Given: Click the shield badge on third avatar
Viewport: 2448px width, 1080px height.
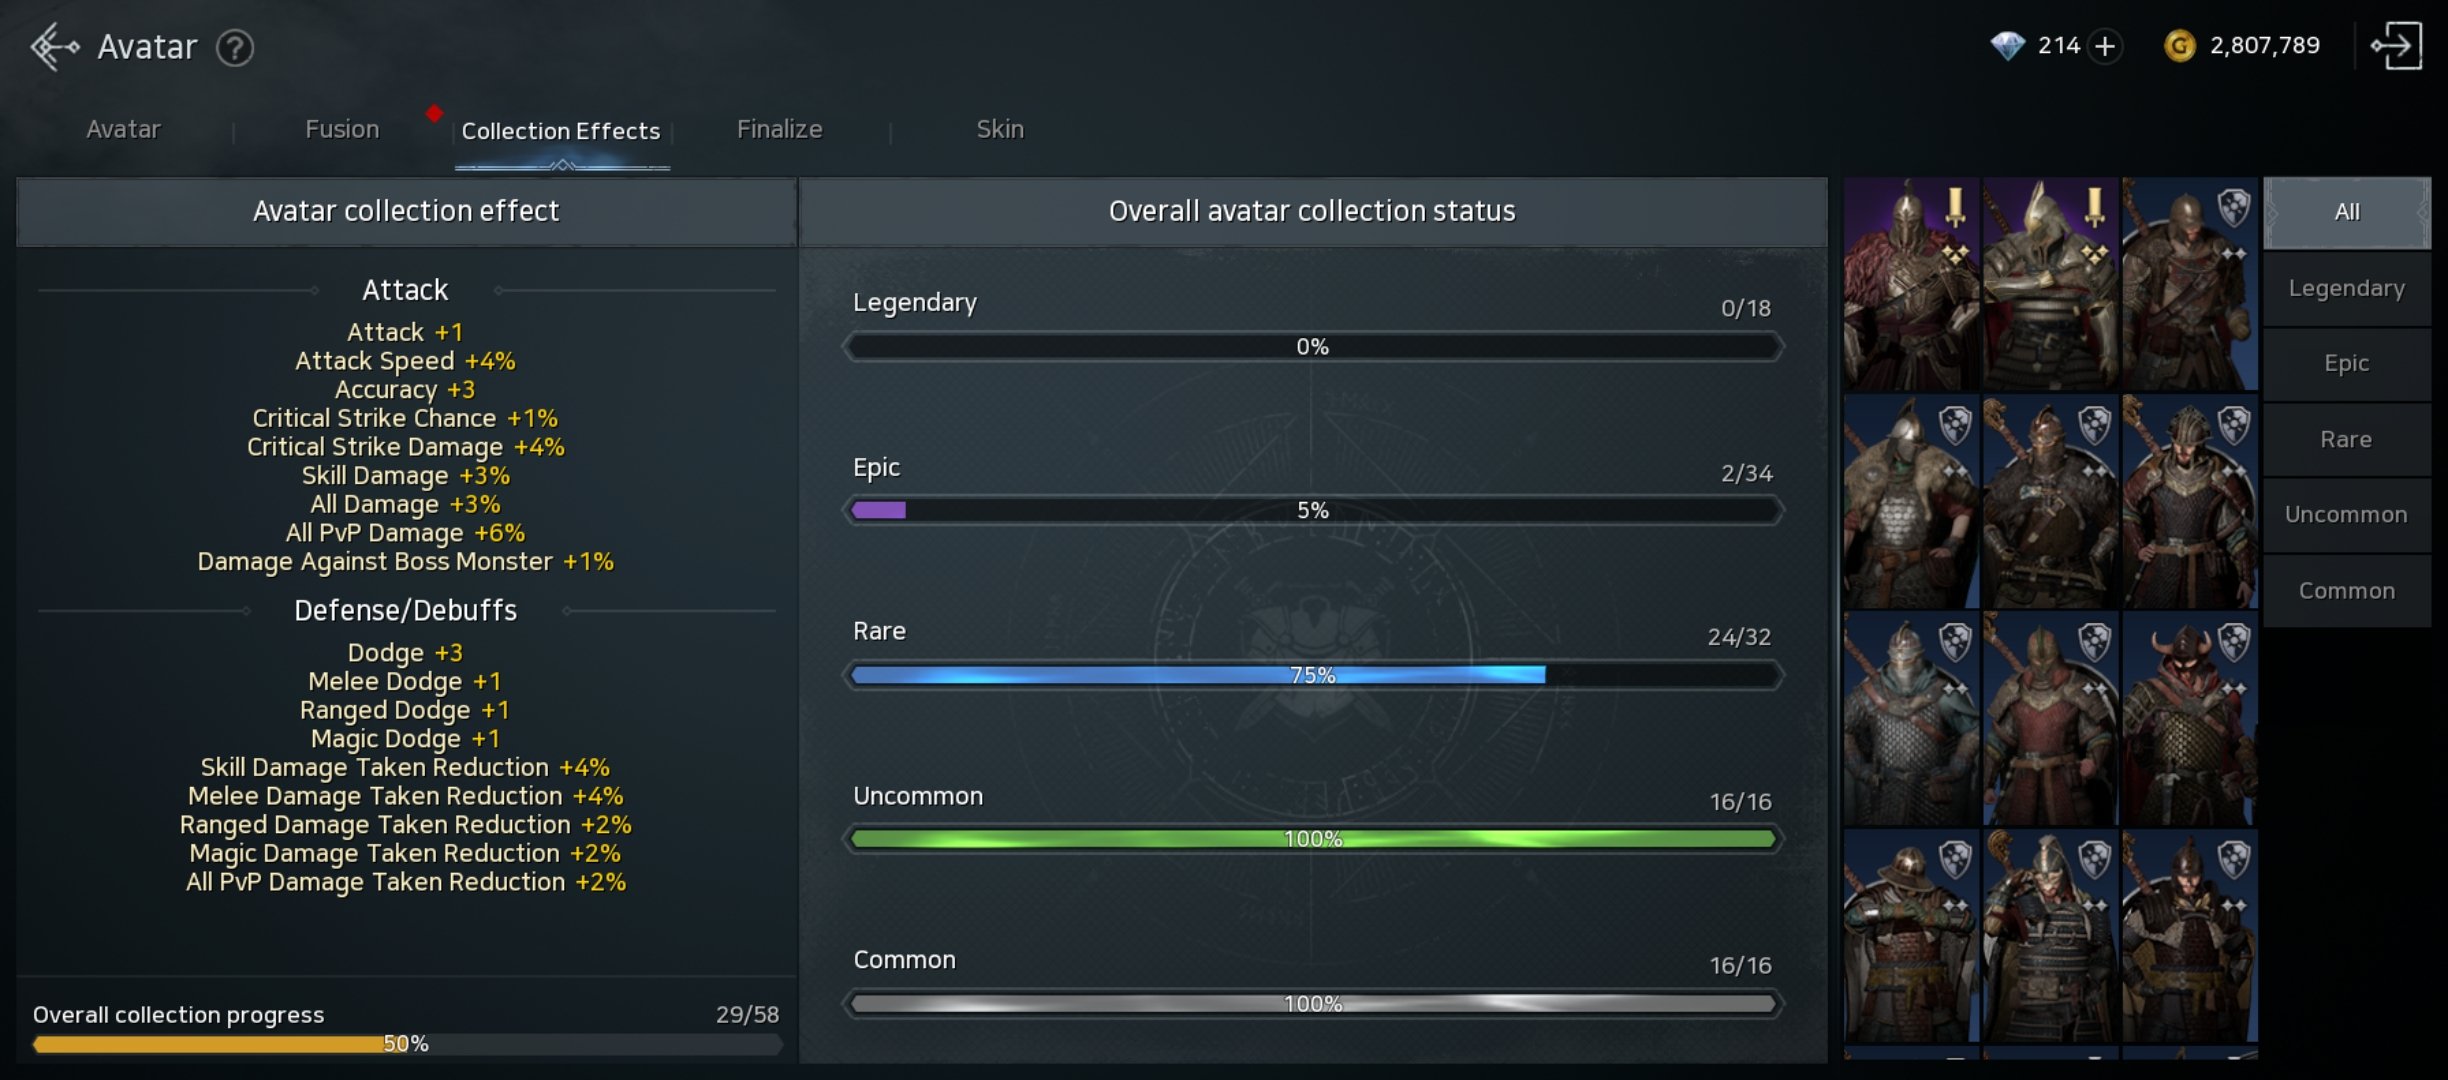Looking at the screenshot, I should (x=2233, y=208).
